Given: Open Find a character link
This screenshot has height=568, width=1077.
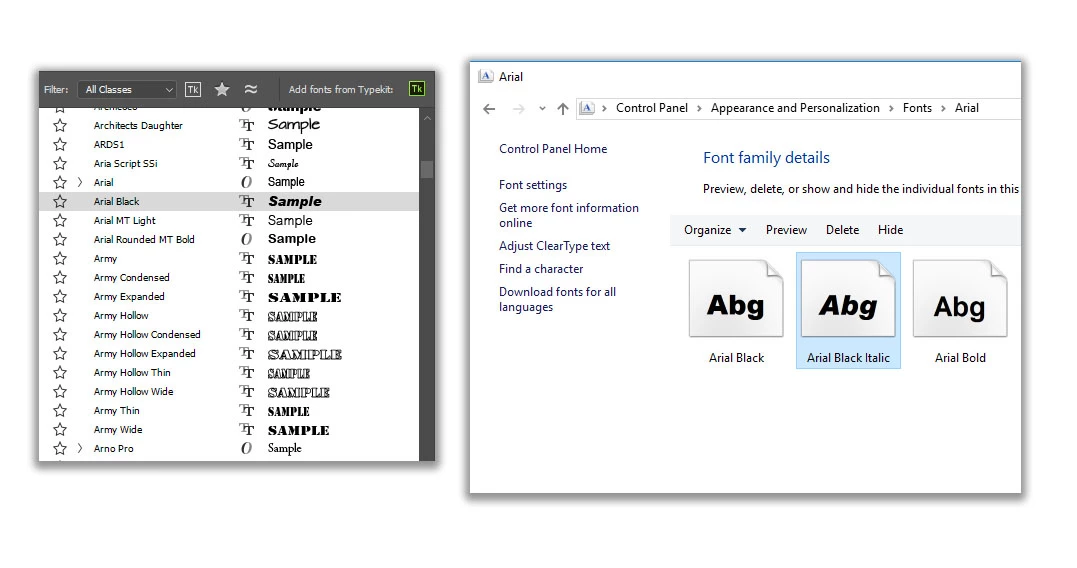Looking at the screenshot, I should pyautogui.click(x=541, y=269).
